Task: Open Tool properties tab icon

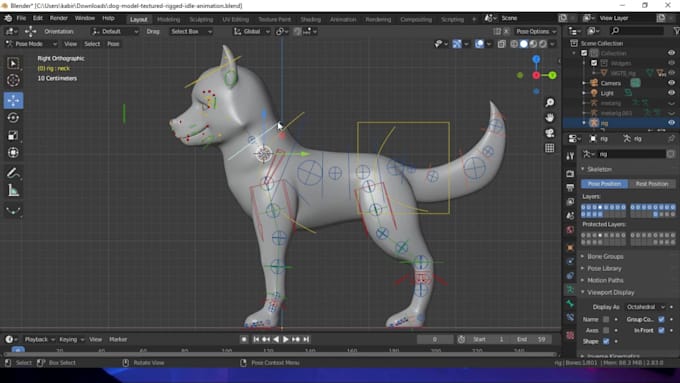Action: point(570,157)
